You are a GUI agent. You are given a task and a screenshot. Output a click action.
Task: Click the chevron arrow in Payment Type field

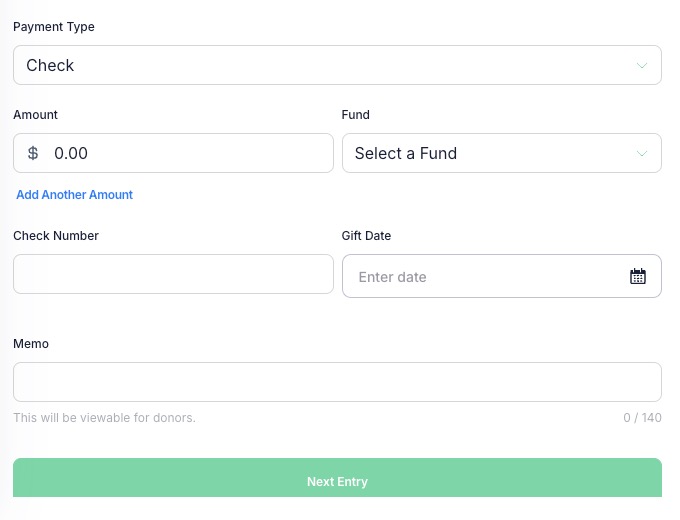tap(641, 65)
